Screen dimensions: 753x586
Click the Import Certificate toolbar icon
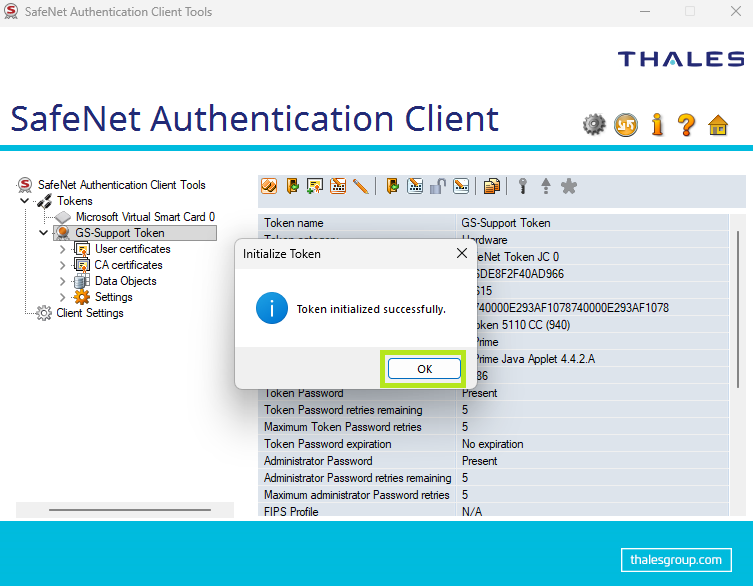coord(315,186)
